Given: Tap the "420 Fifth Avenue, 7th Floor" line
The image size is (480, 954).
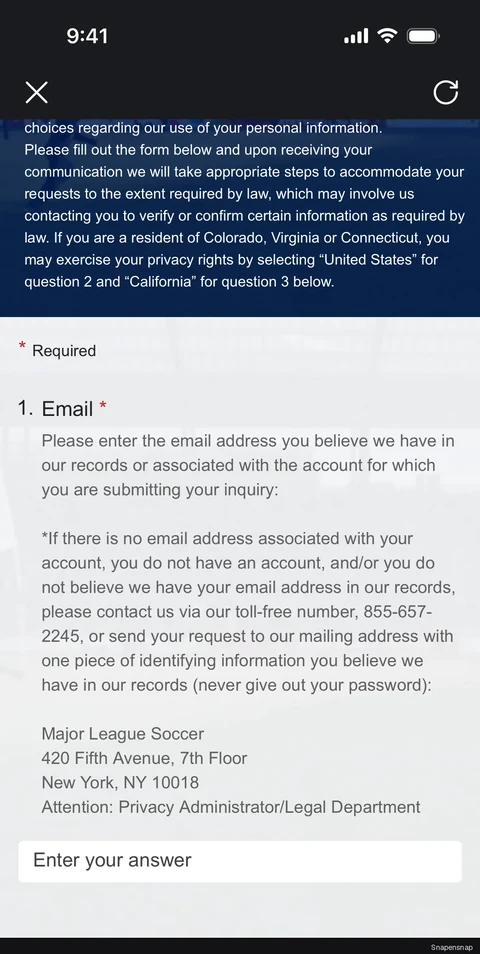Looking at the screenshot, I should point(144,758).
